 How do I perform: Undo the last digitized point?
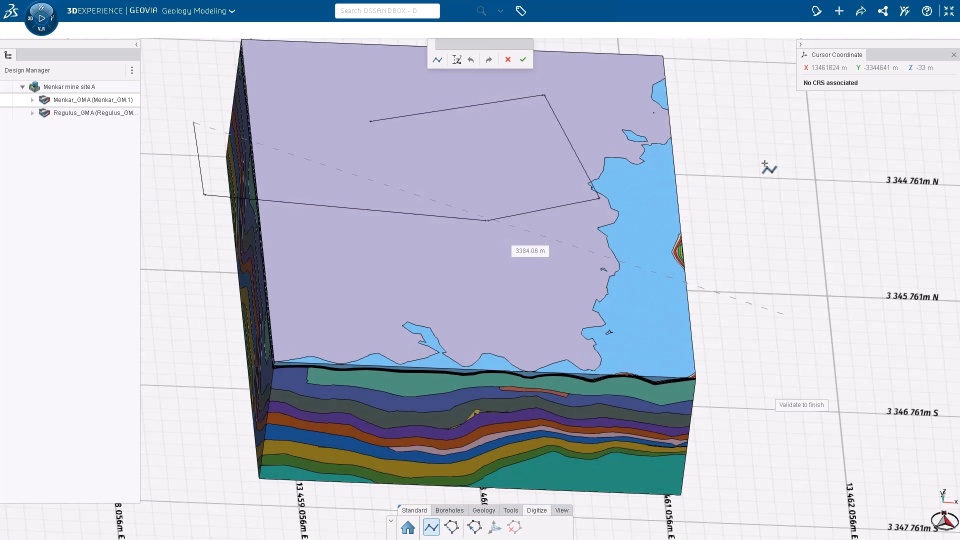click(471, 59)
